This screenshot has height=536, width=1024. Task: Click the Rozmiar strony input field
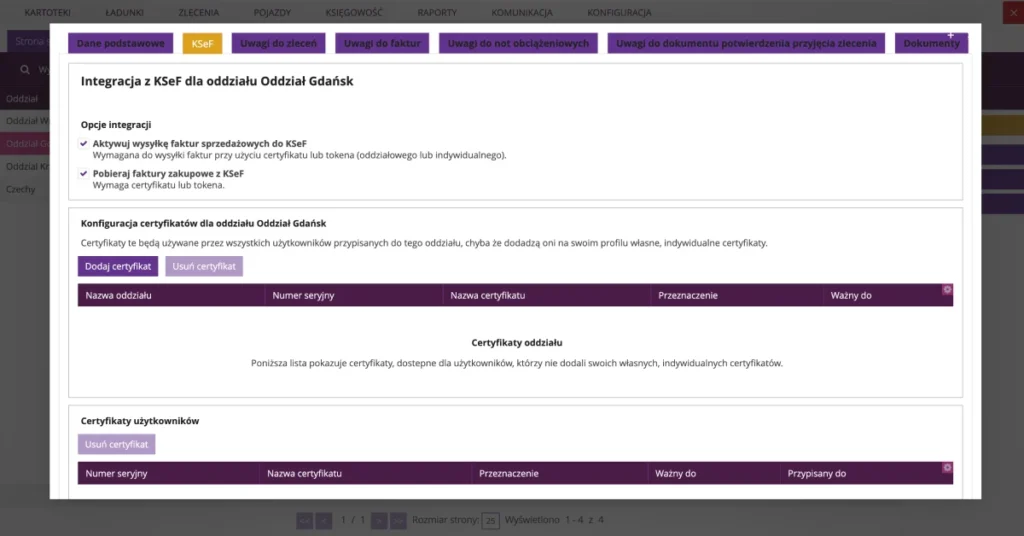[490, 520]
